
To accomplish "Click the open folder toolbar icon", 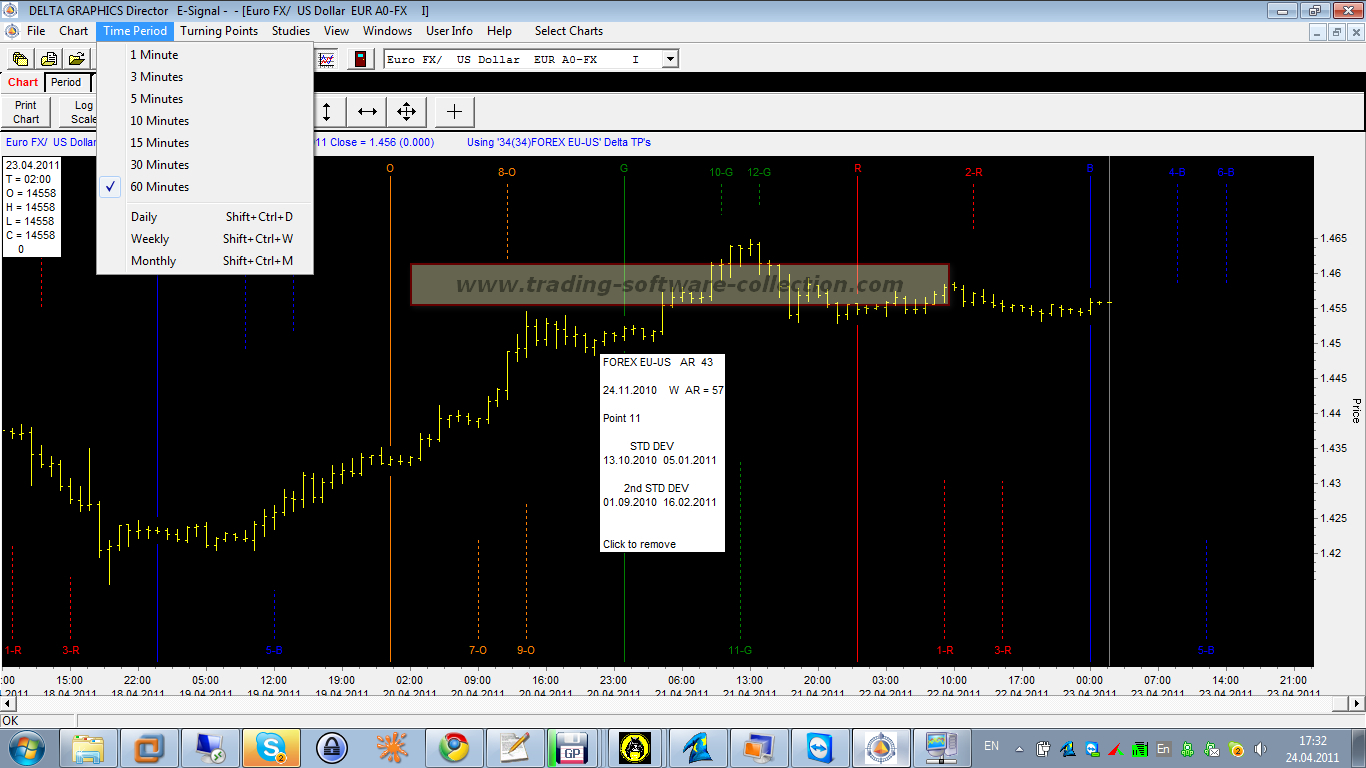I will (x=76, y=59).
